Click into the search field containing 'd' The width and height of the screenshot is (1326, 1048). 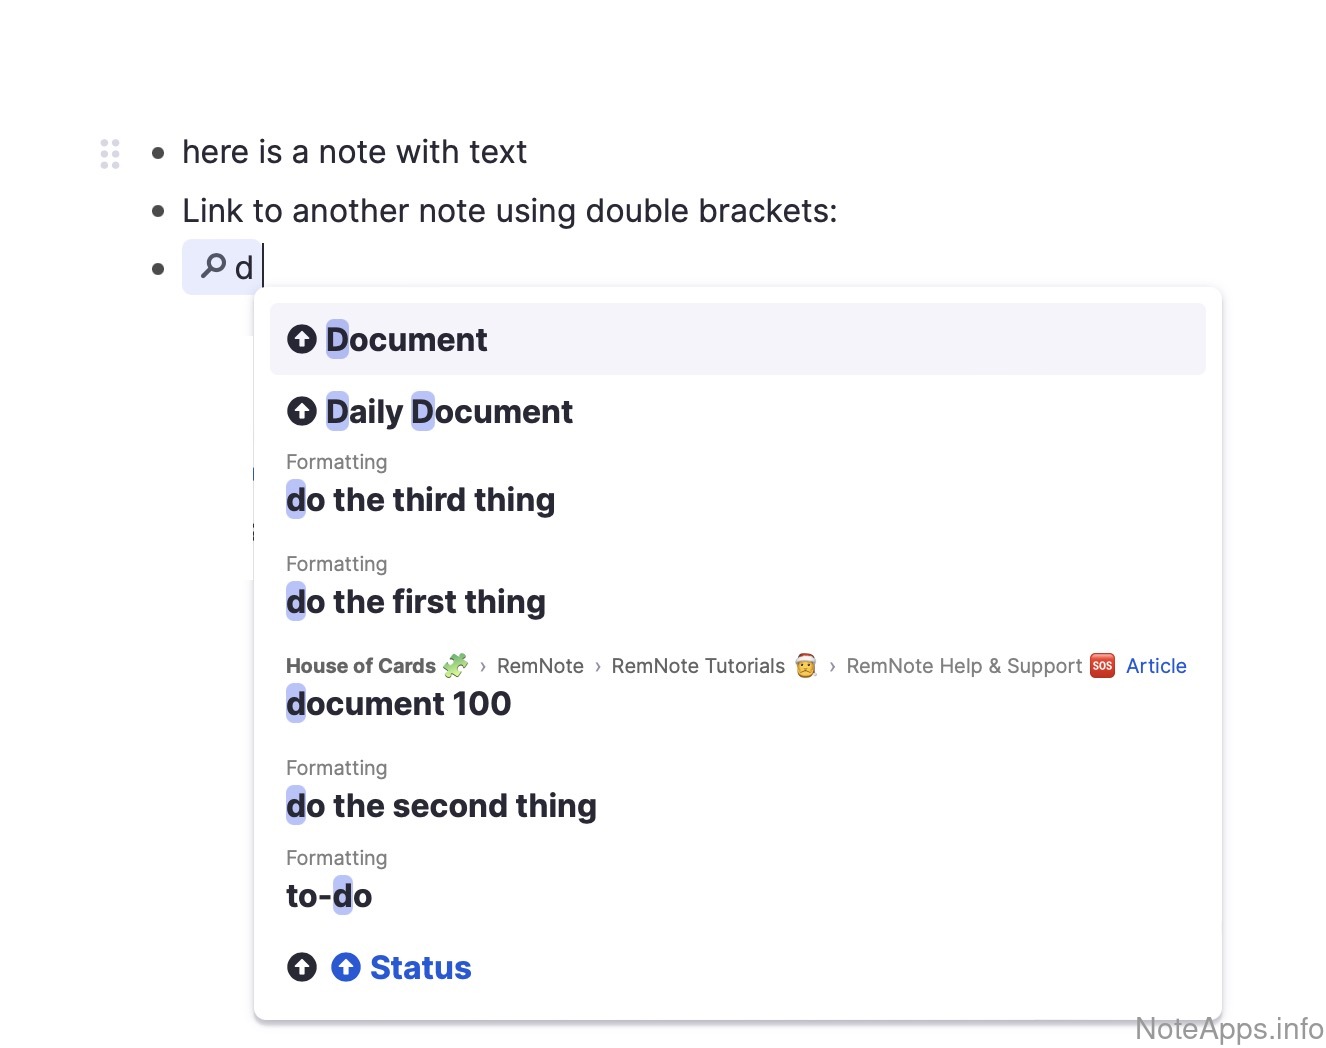tap(246, 268)
